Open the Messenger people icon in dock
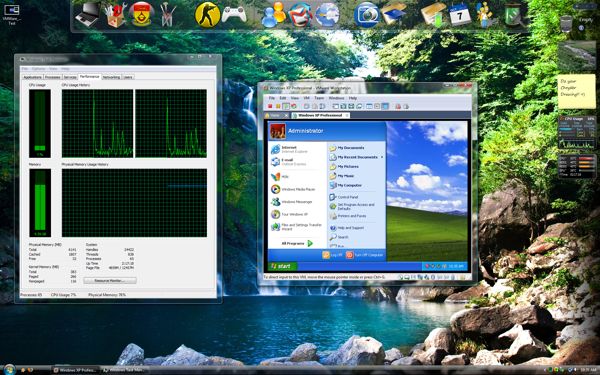The height and width of the screenshot is (375, 600). click(273, 15)
